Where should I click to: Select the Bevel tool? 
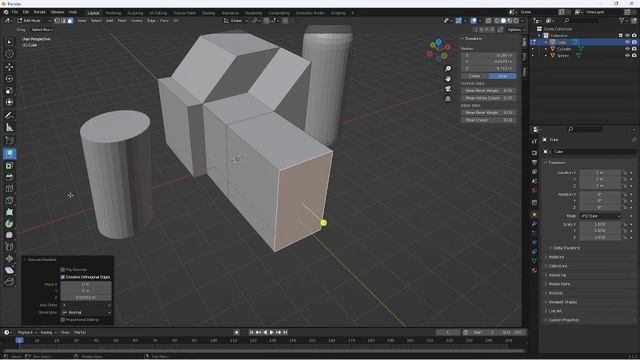(9, 177)
